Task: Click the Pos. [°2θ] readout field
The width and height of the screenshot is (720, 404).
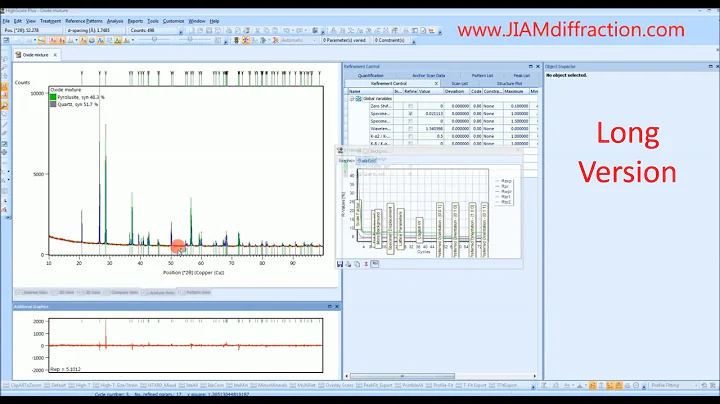Action: [x=32, y=30]
